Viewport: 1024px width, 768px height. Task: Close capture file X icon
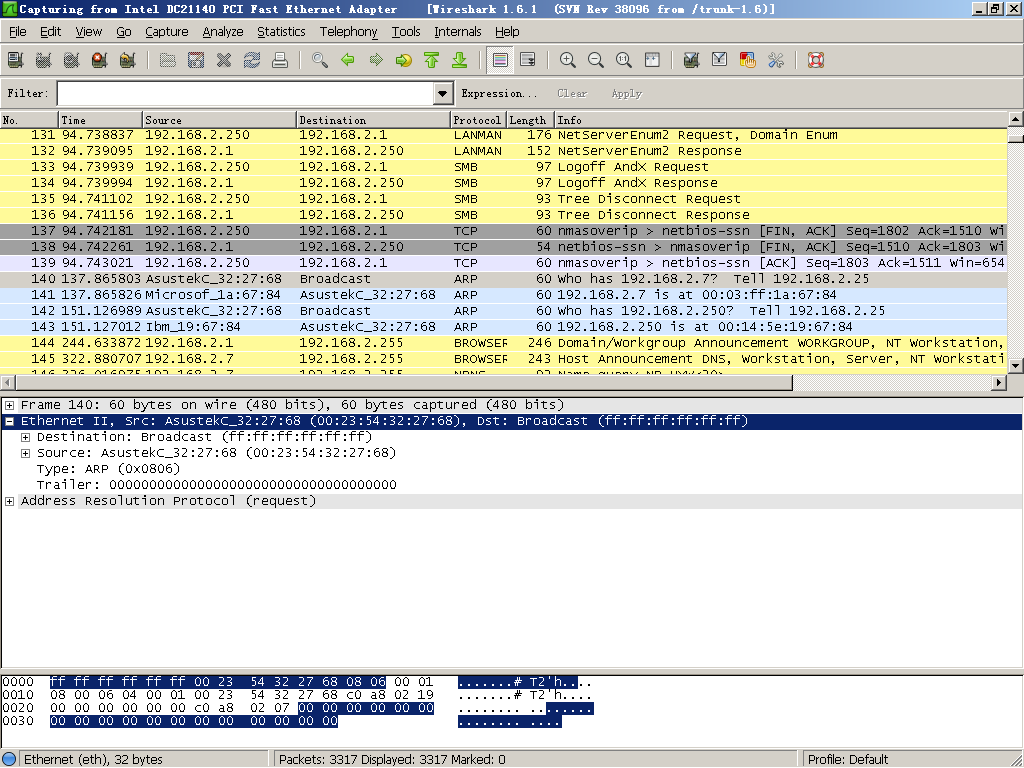[224, 60]
